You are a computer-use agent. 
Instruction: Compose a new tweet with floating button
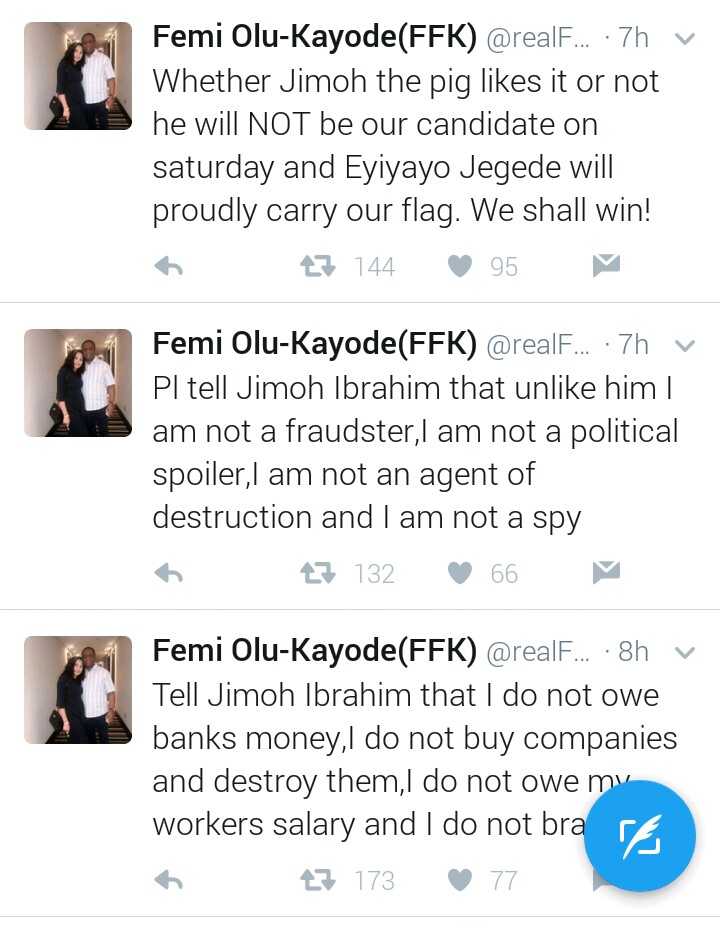point(639,837)
